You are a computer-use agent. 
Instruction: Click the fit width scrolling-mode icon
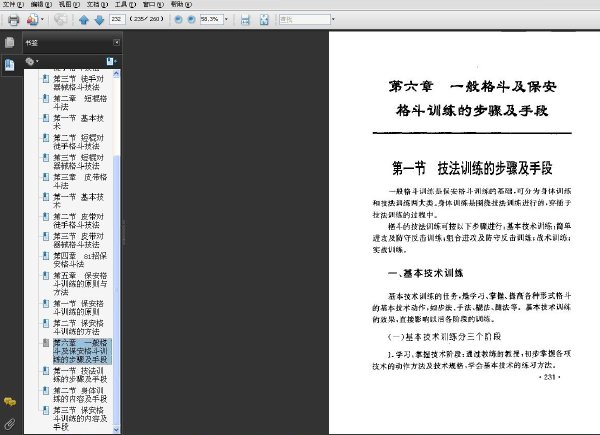click(x=245, y=20)
